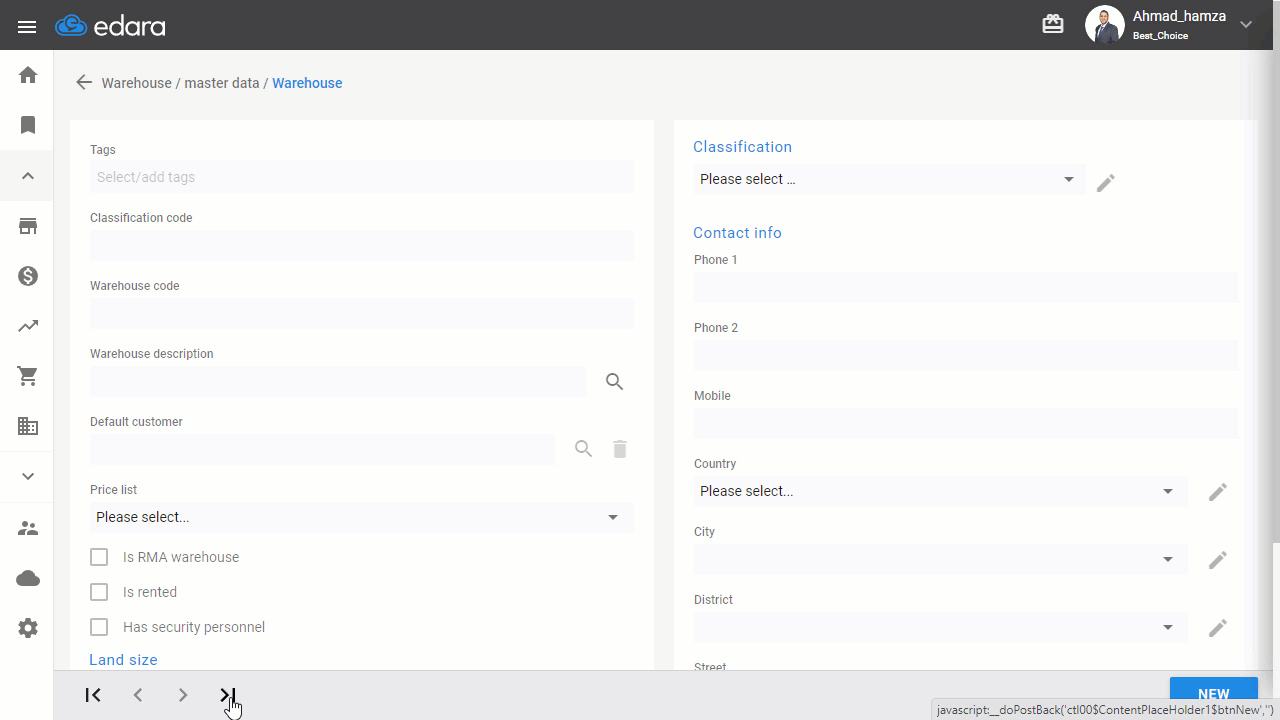Open the Classification dropdown
This screenshot has width=1280, height=720.
pos(889,179)
